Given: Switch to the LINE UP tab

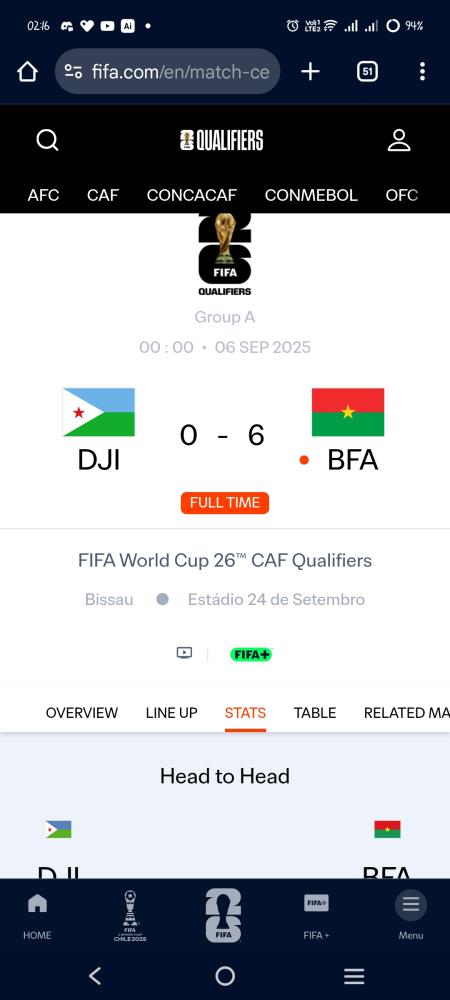Looking at the screenshot, I should [x=171, y=712].
